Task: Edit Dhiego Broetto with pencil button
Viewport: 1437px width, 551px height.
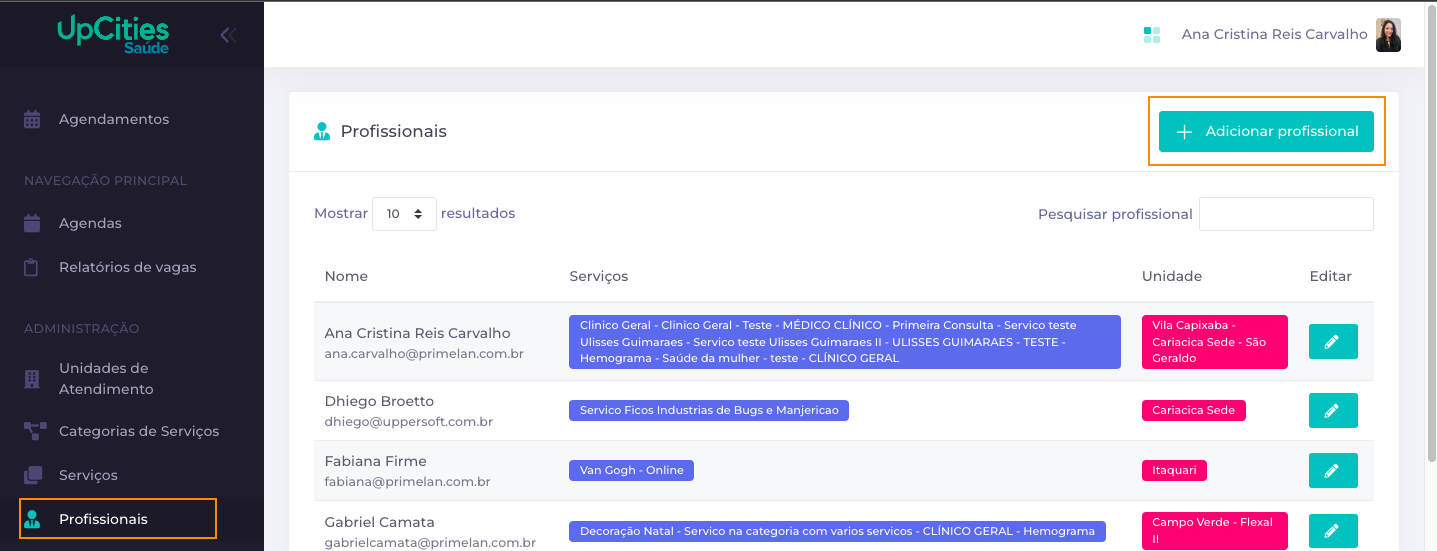Action: pos(1333,410)
